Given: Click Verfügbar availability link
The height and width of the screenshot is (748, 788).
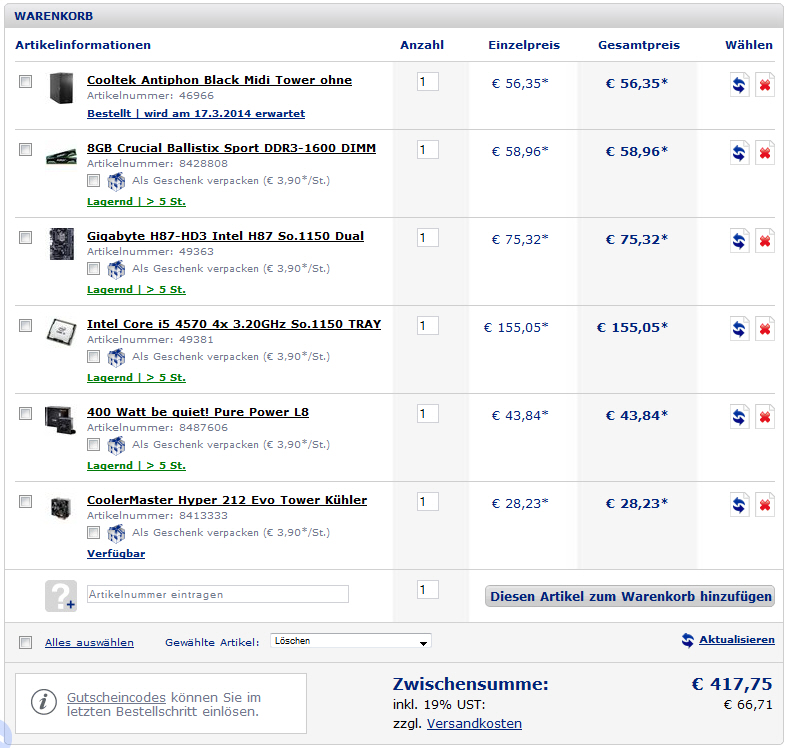Looking at the screenshot, I should tap(116, 553).
